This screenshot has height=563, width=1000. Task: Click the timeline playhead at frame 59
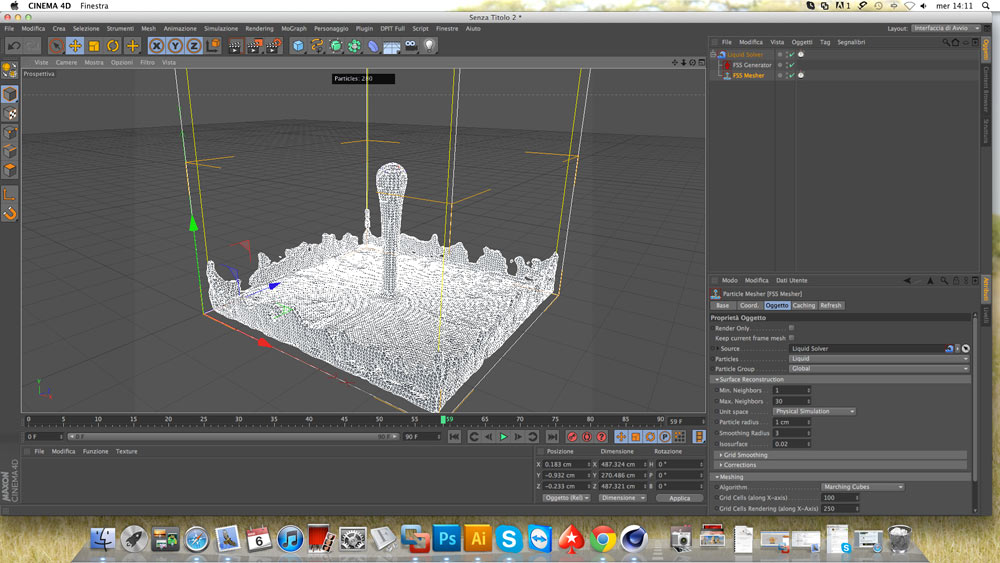[x=443, y=420]
